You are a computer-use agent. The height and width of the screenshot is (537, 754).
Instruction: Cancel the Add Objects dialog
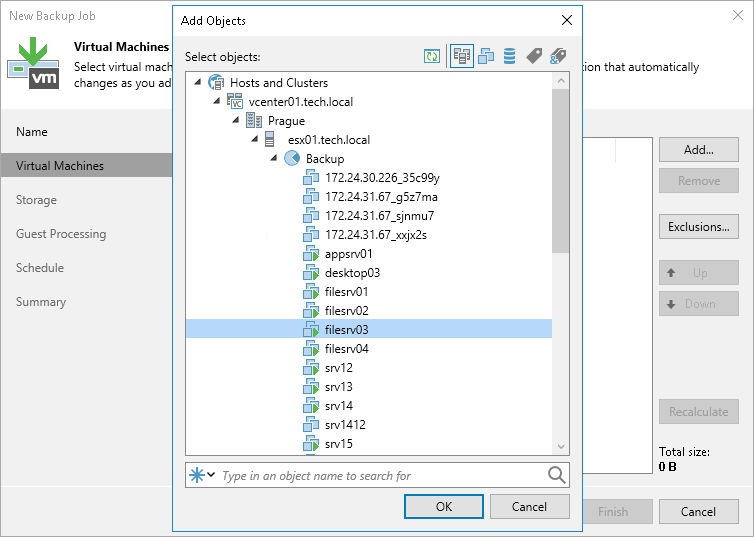(x=529, y=506)
